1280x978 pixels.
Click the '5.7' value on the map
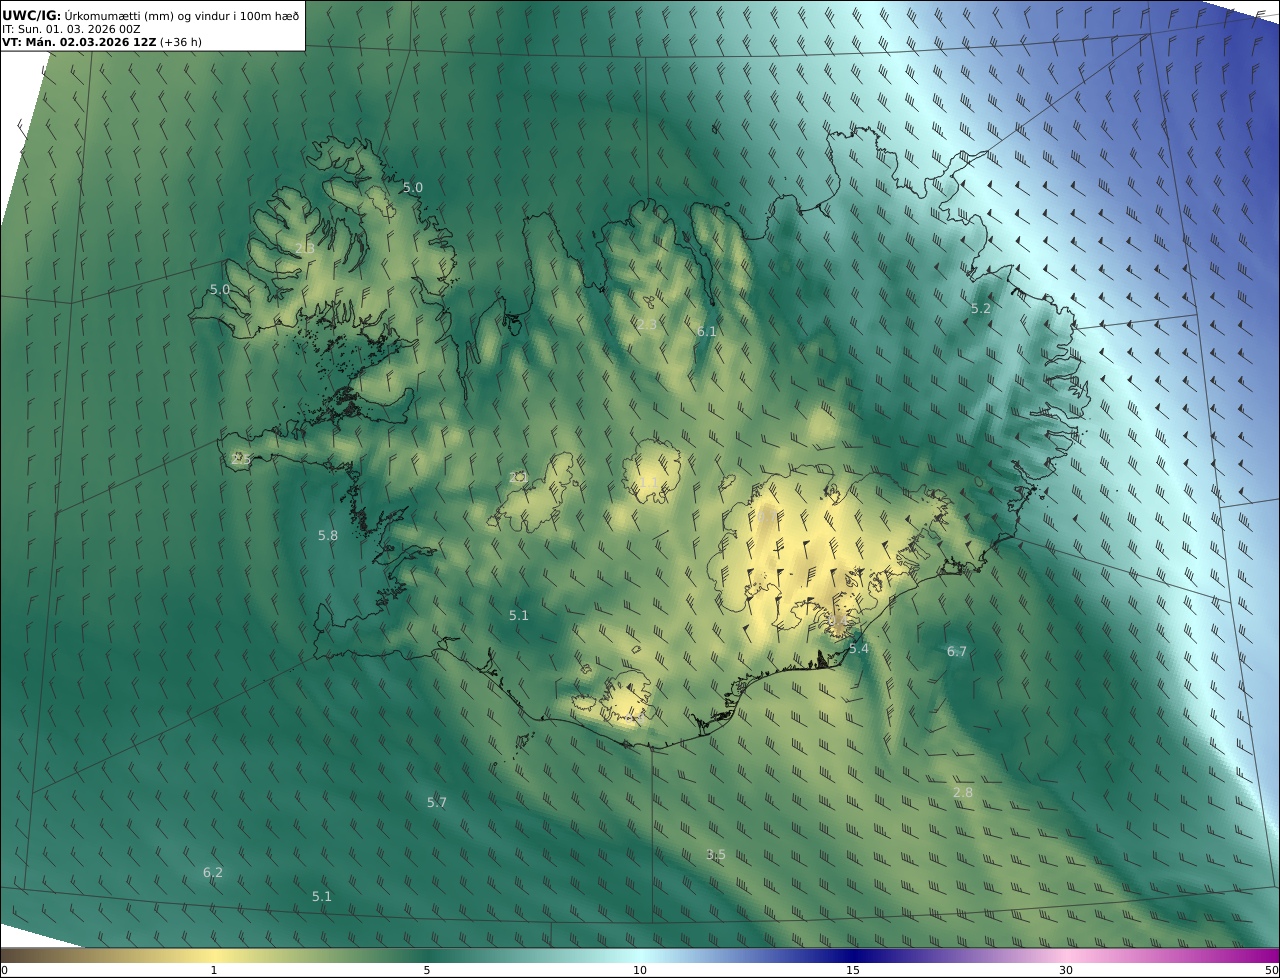point(437,803)
